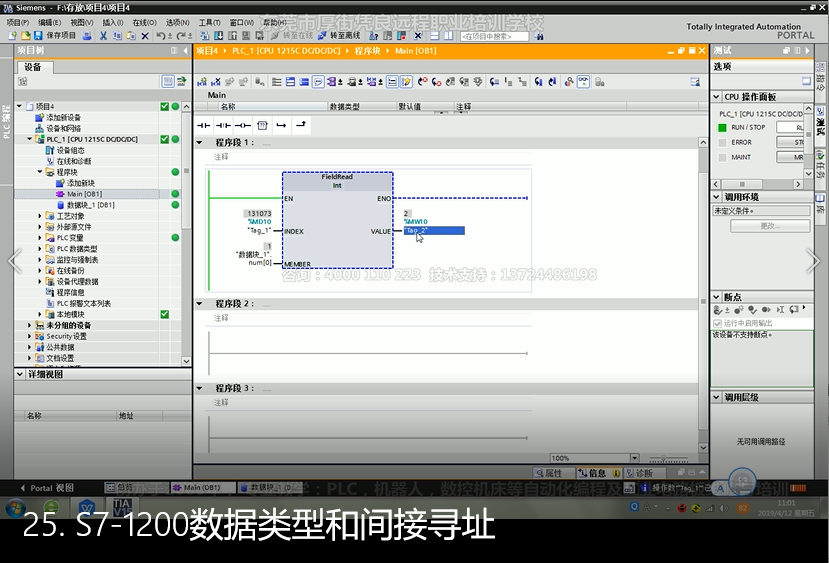
Task: Expand the 工艺对象 folder
Action: pyautogui.click(x=40, y=216)
